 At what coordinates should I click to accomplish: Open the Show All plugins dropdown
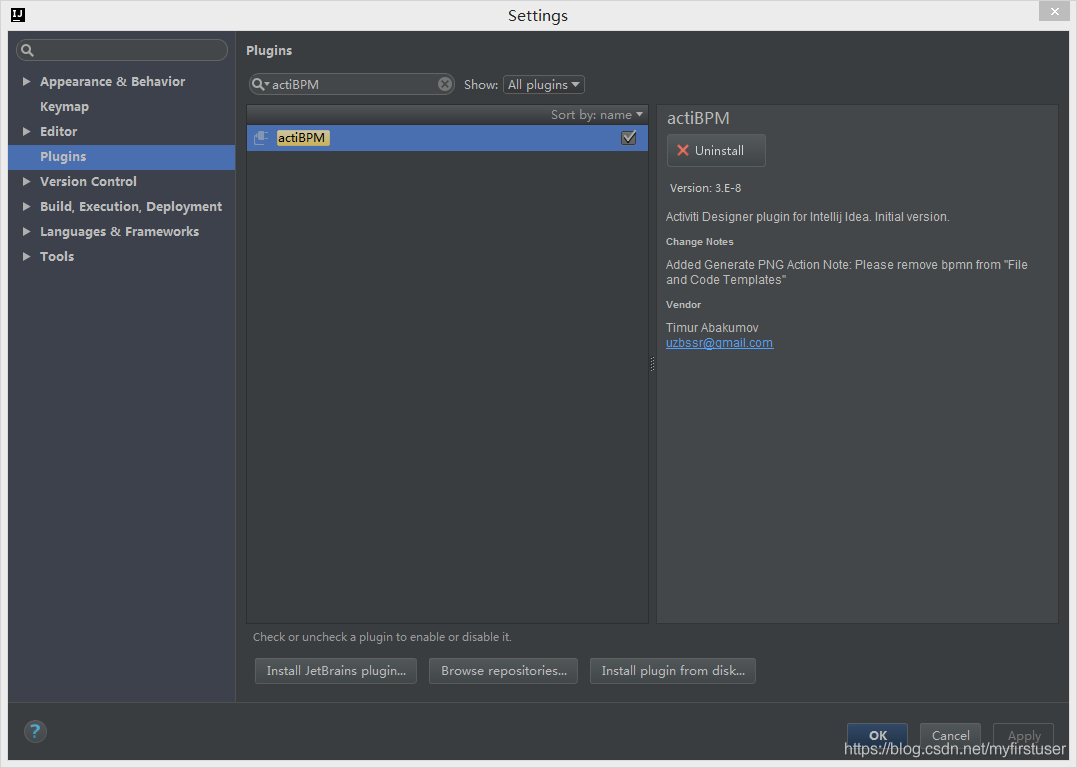[544, 84]
